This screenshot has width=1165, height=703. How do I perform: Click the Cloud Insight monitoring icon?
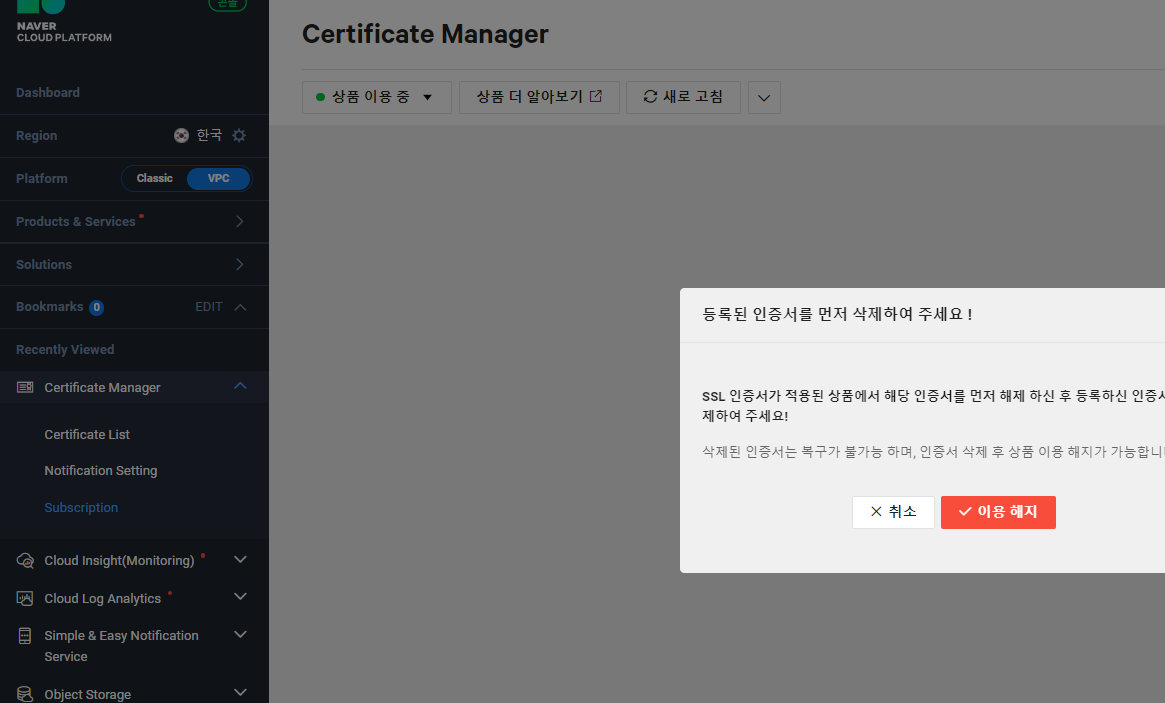click(x=25, y=560)
